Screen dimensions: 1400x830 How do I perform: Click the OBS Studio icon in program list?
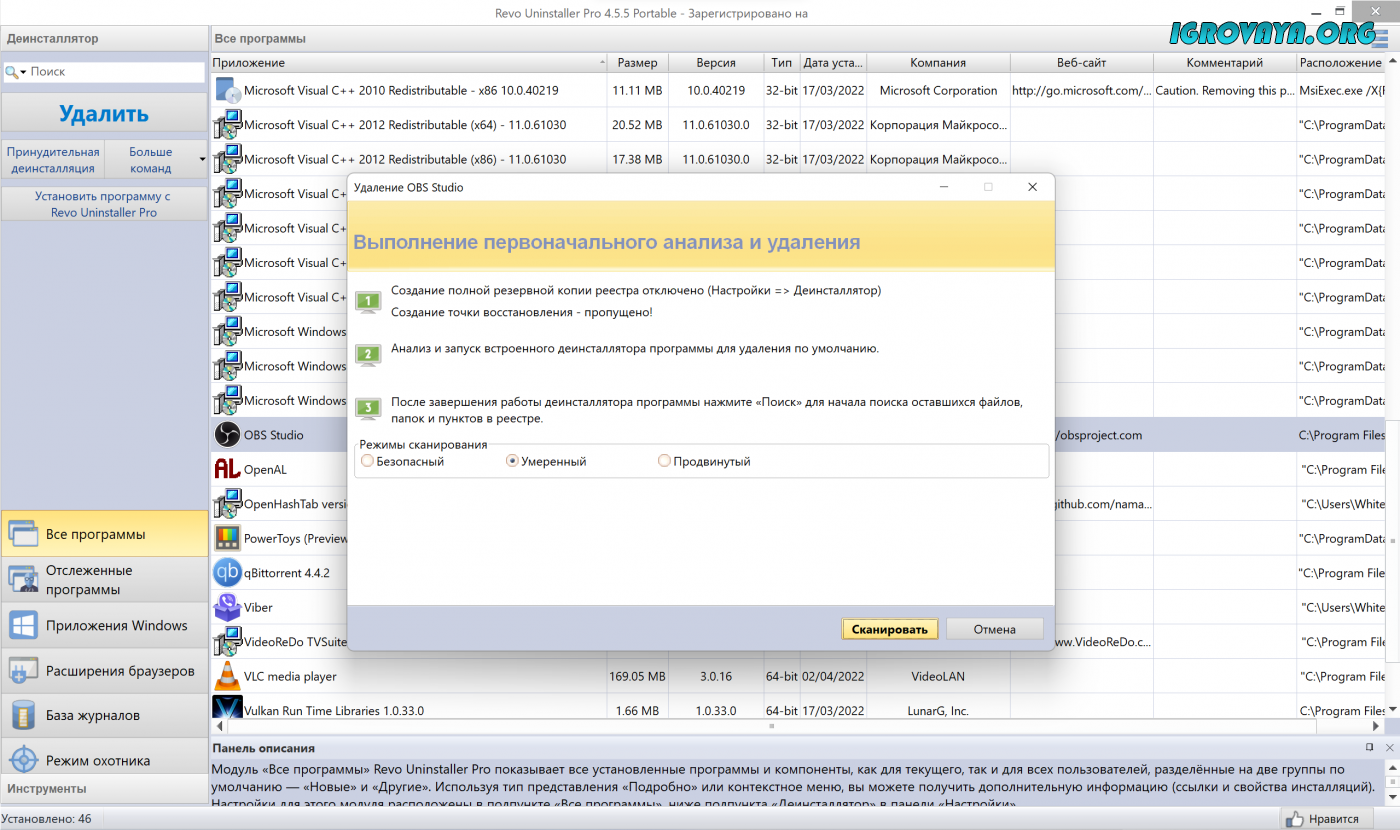(x=227, y=435)
